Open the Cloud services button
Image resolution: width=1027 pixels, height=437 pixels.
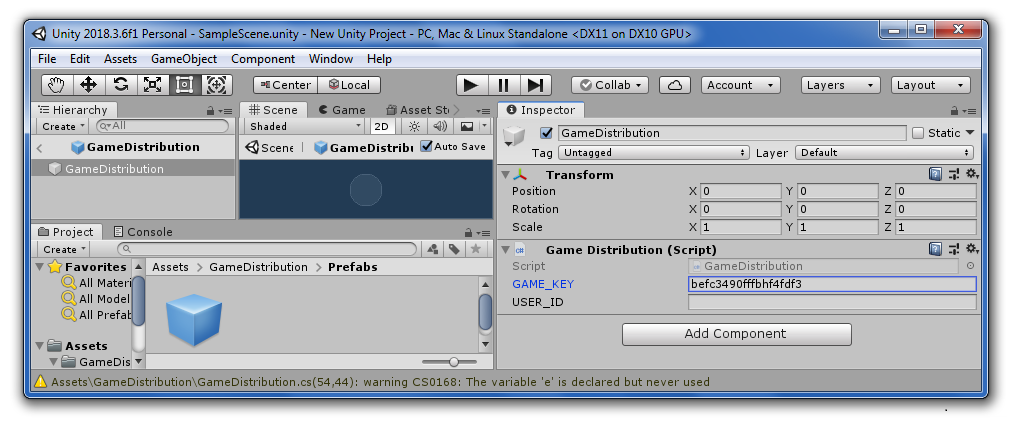click(675, 85)
